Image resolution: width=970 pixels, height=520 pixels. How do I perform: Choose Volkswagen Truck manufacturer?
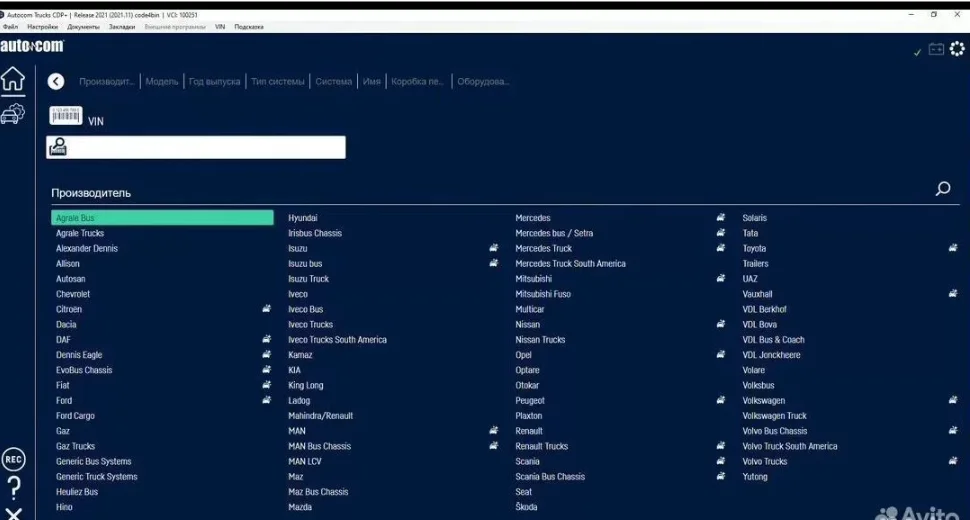click(x=775, y=416)
